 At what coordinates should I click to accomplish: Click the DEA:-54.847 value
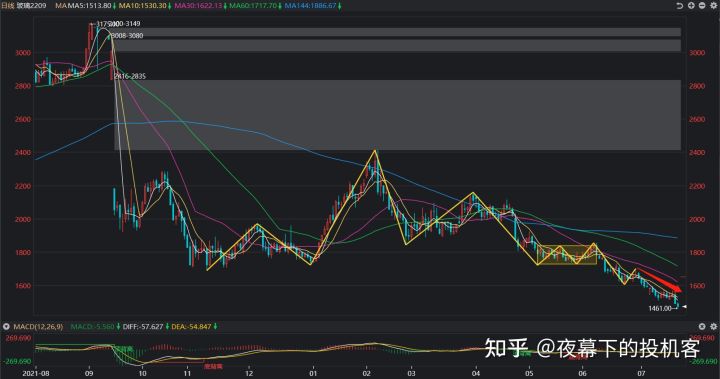191,327
